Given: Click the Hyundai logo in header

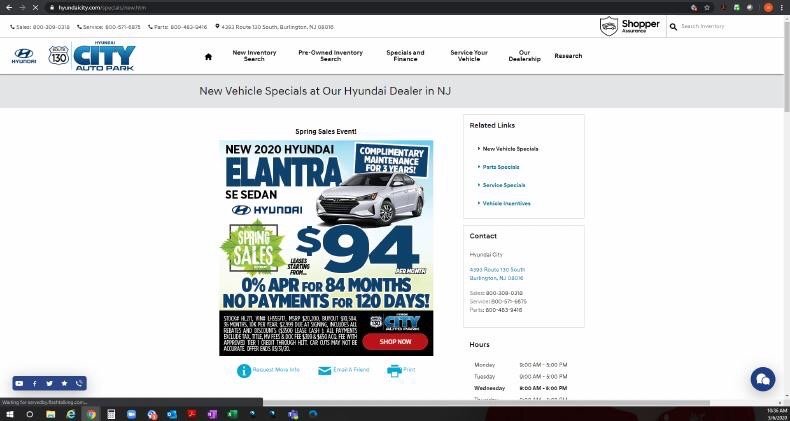Looking at the screenshot, I should [23, 56].
